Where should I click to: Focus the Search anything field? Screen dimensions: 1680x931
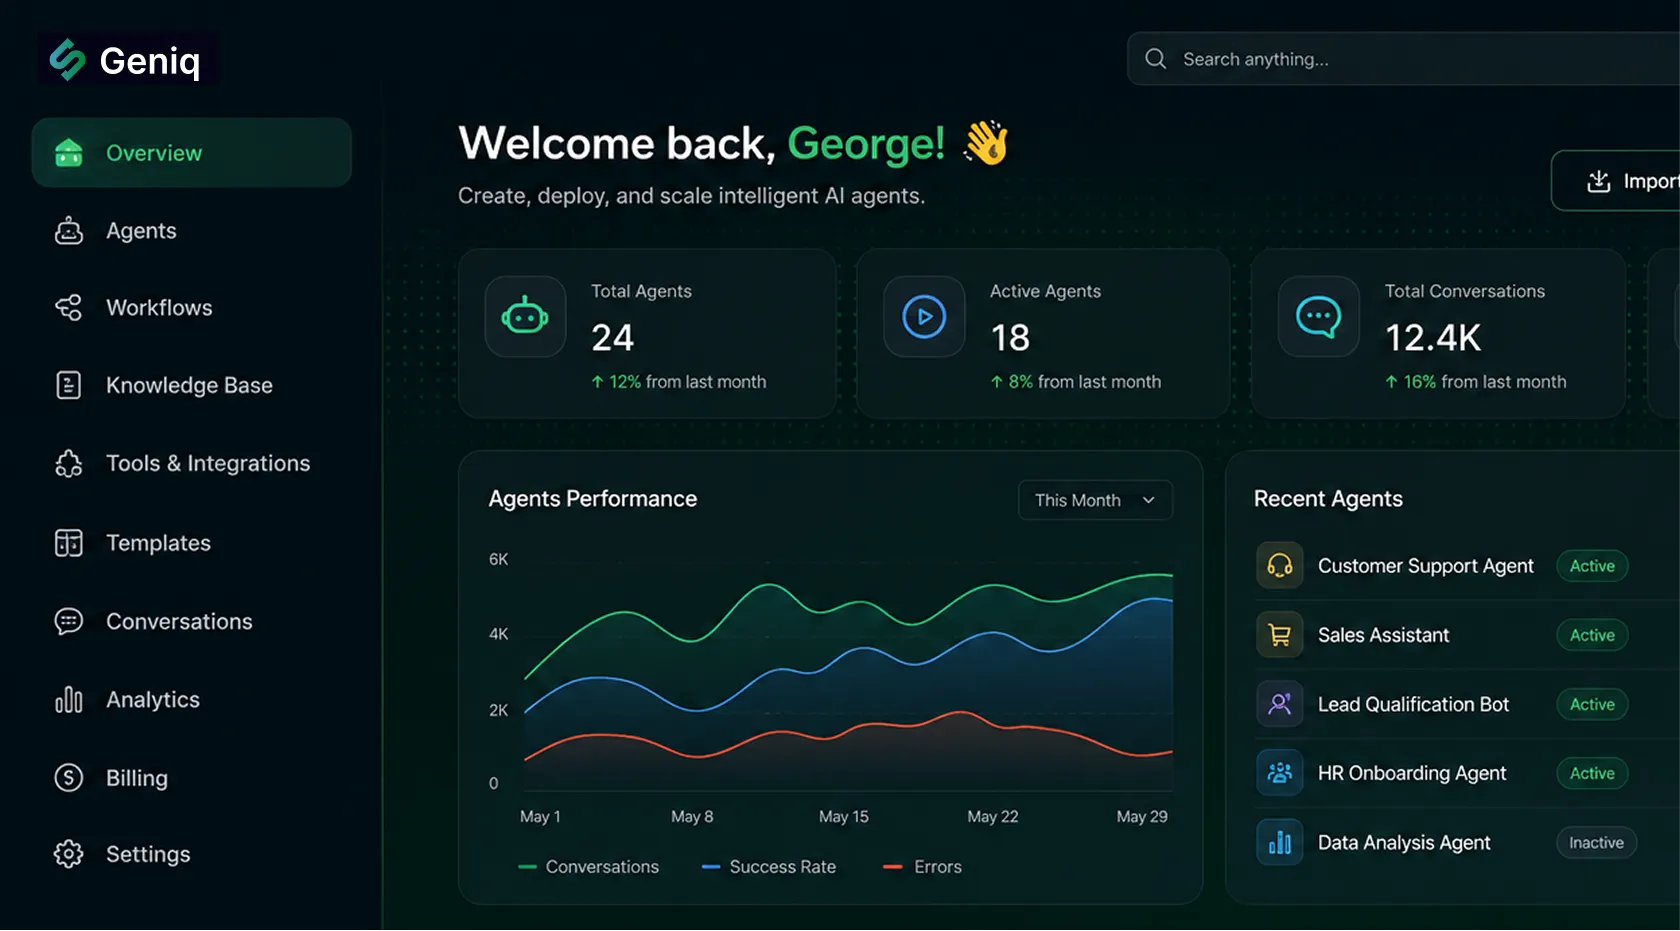point(1403,59)
